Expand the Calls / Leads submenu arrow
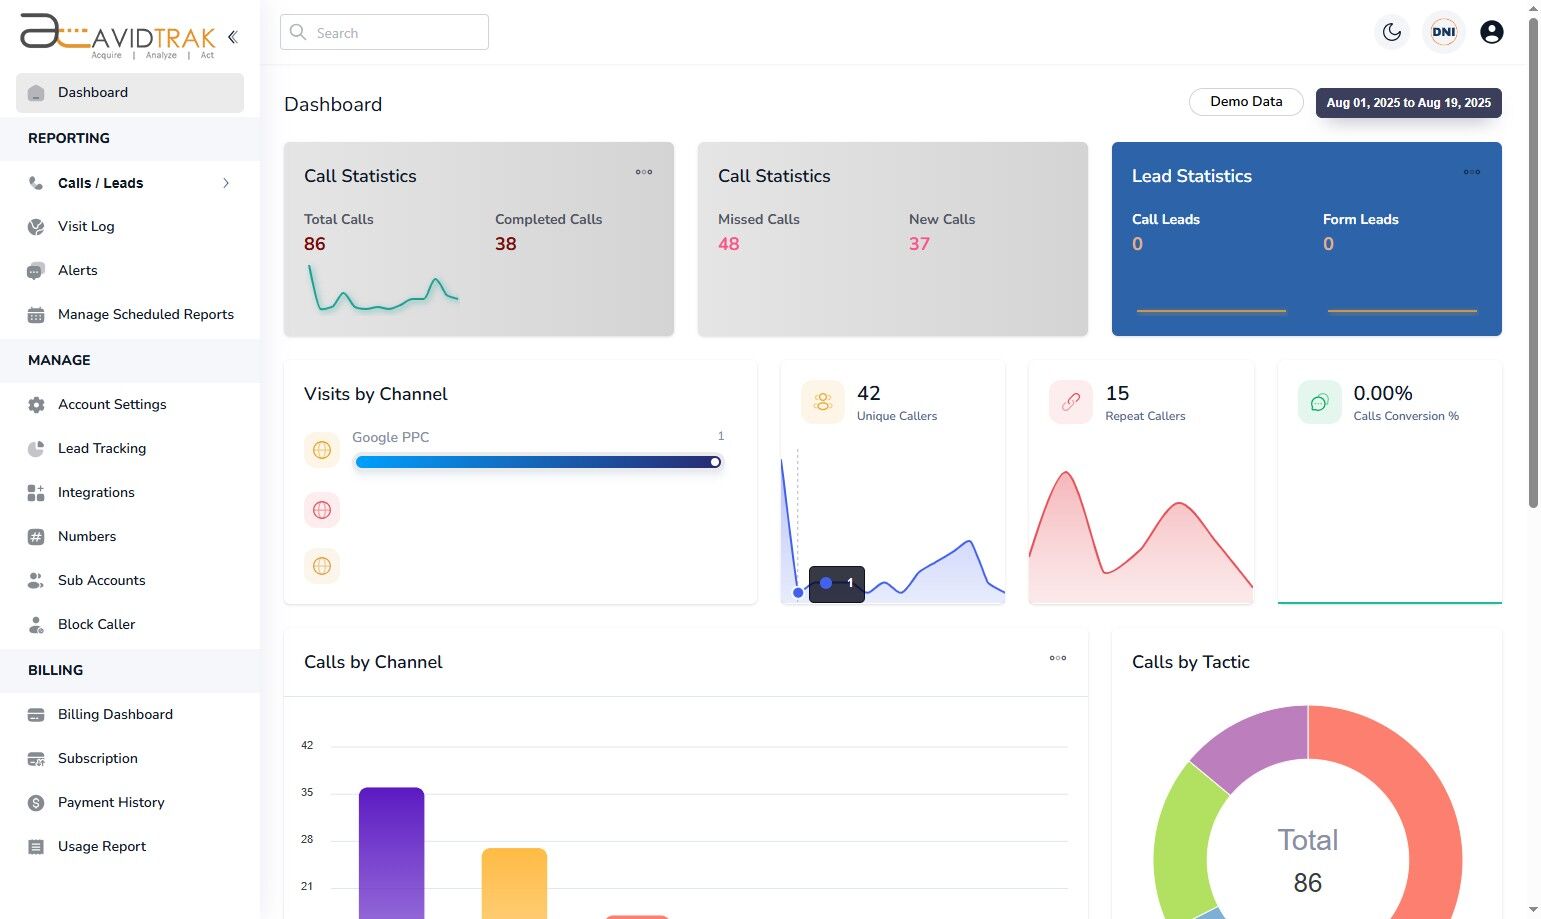Image resolution: width=1541 pixels, height=919 pixels. click(226, 183)
